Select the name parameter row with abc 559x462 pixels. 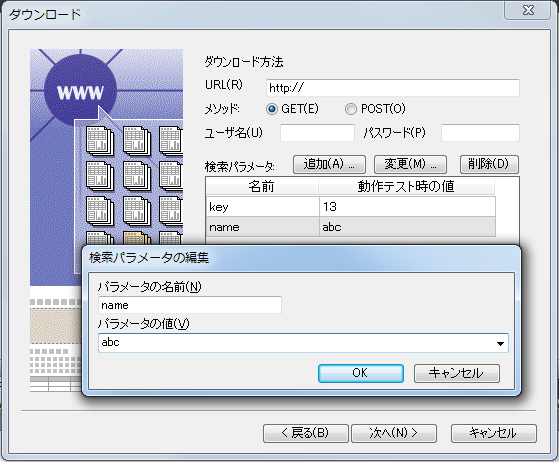pos(350,227)
